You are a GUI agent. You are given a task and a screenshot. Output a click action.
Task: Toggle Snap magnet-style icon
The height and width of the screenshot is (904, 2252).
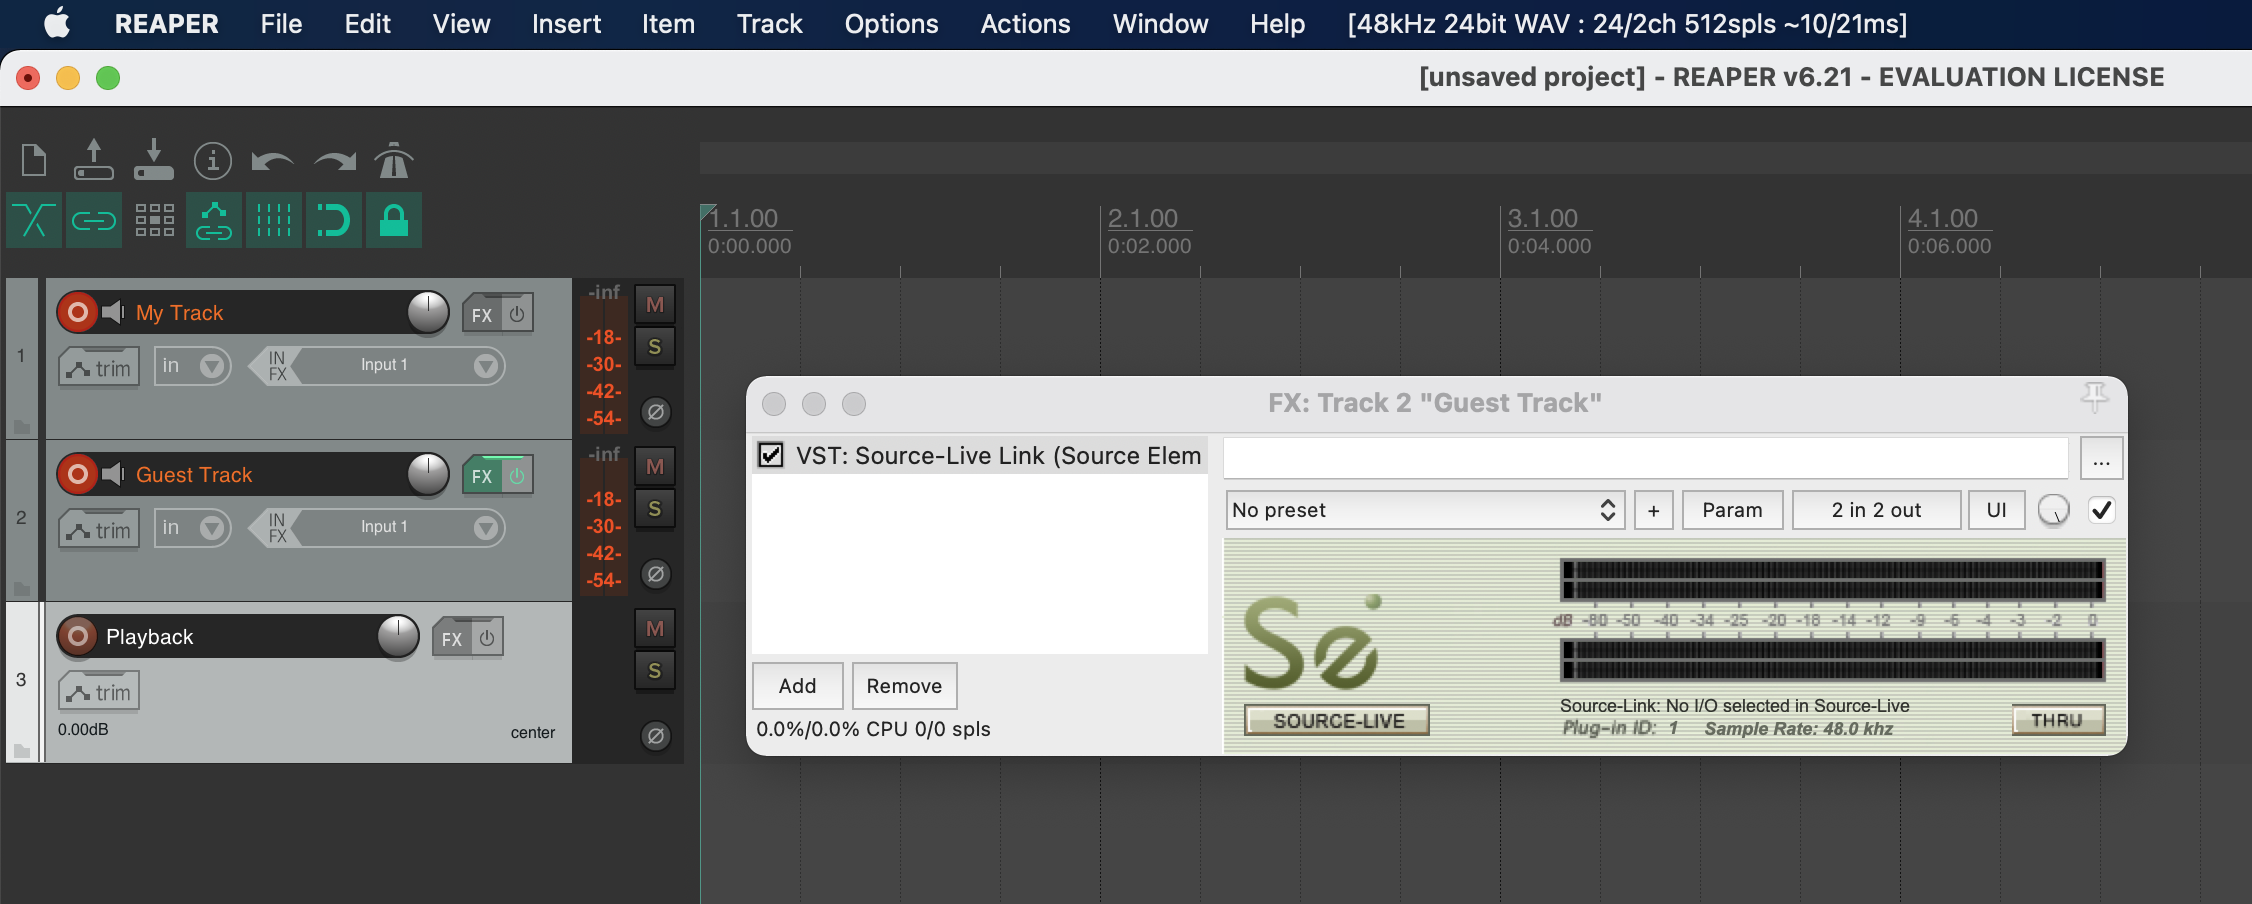coord(334,220)
